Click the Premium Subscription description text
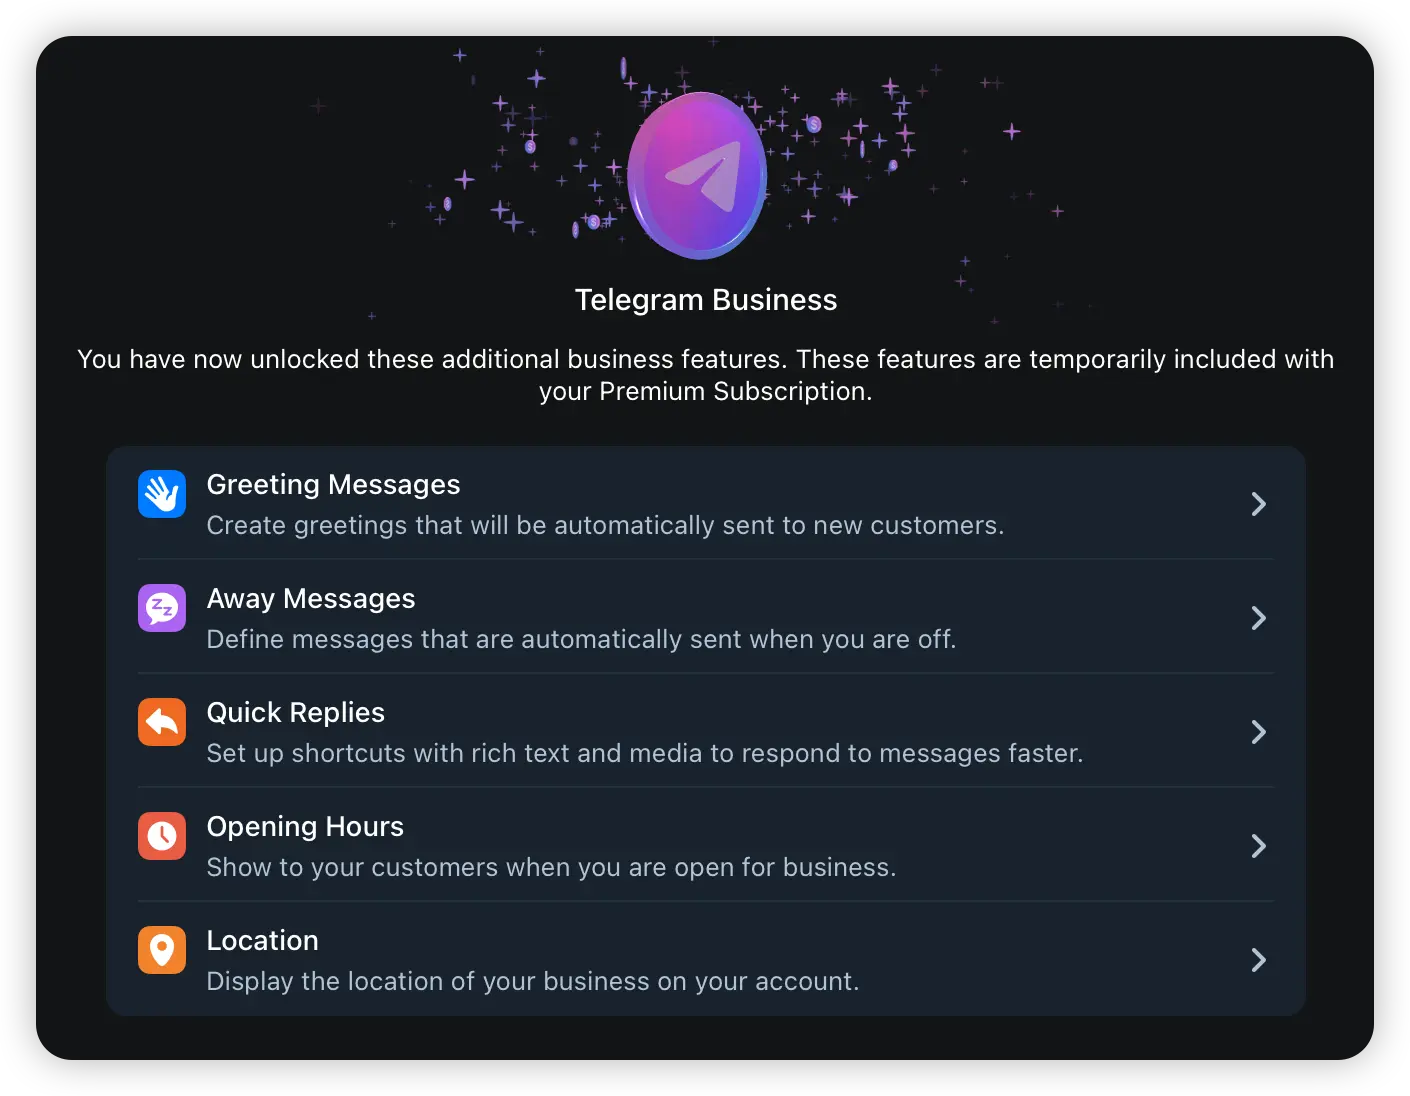Screen dimensions: 1410x1096 pos(706,375)
